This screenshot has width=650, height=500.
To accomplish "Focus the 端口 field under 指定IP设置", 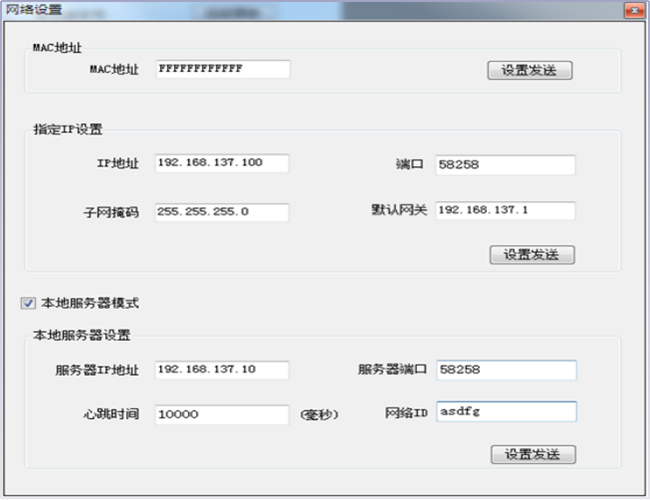I will point(506,164).
